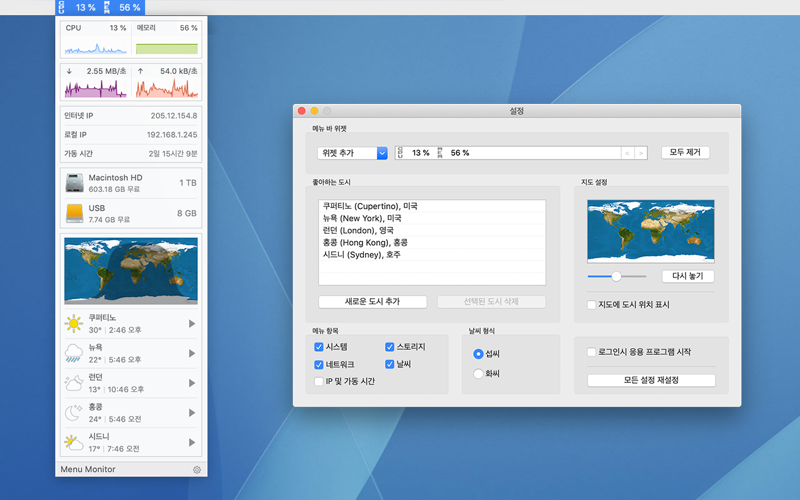800x500 pixels.
Task: Toggle the 스토리지 checkbox
Action: [390, 347]
